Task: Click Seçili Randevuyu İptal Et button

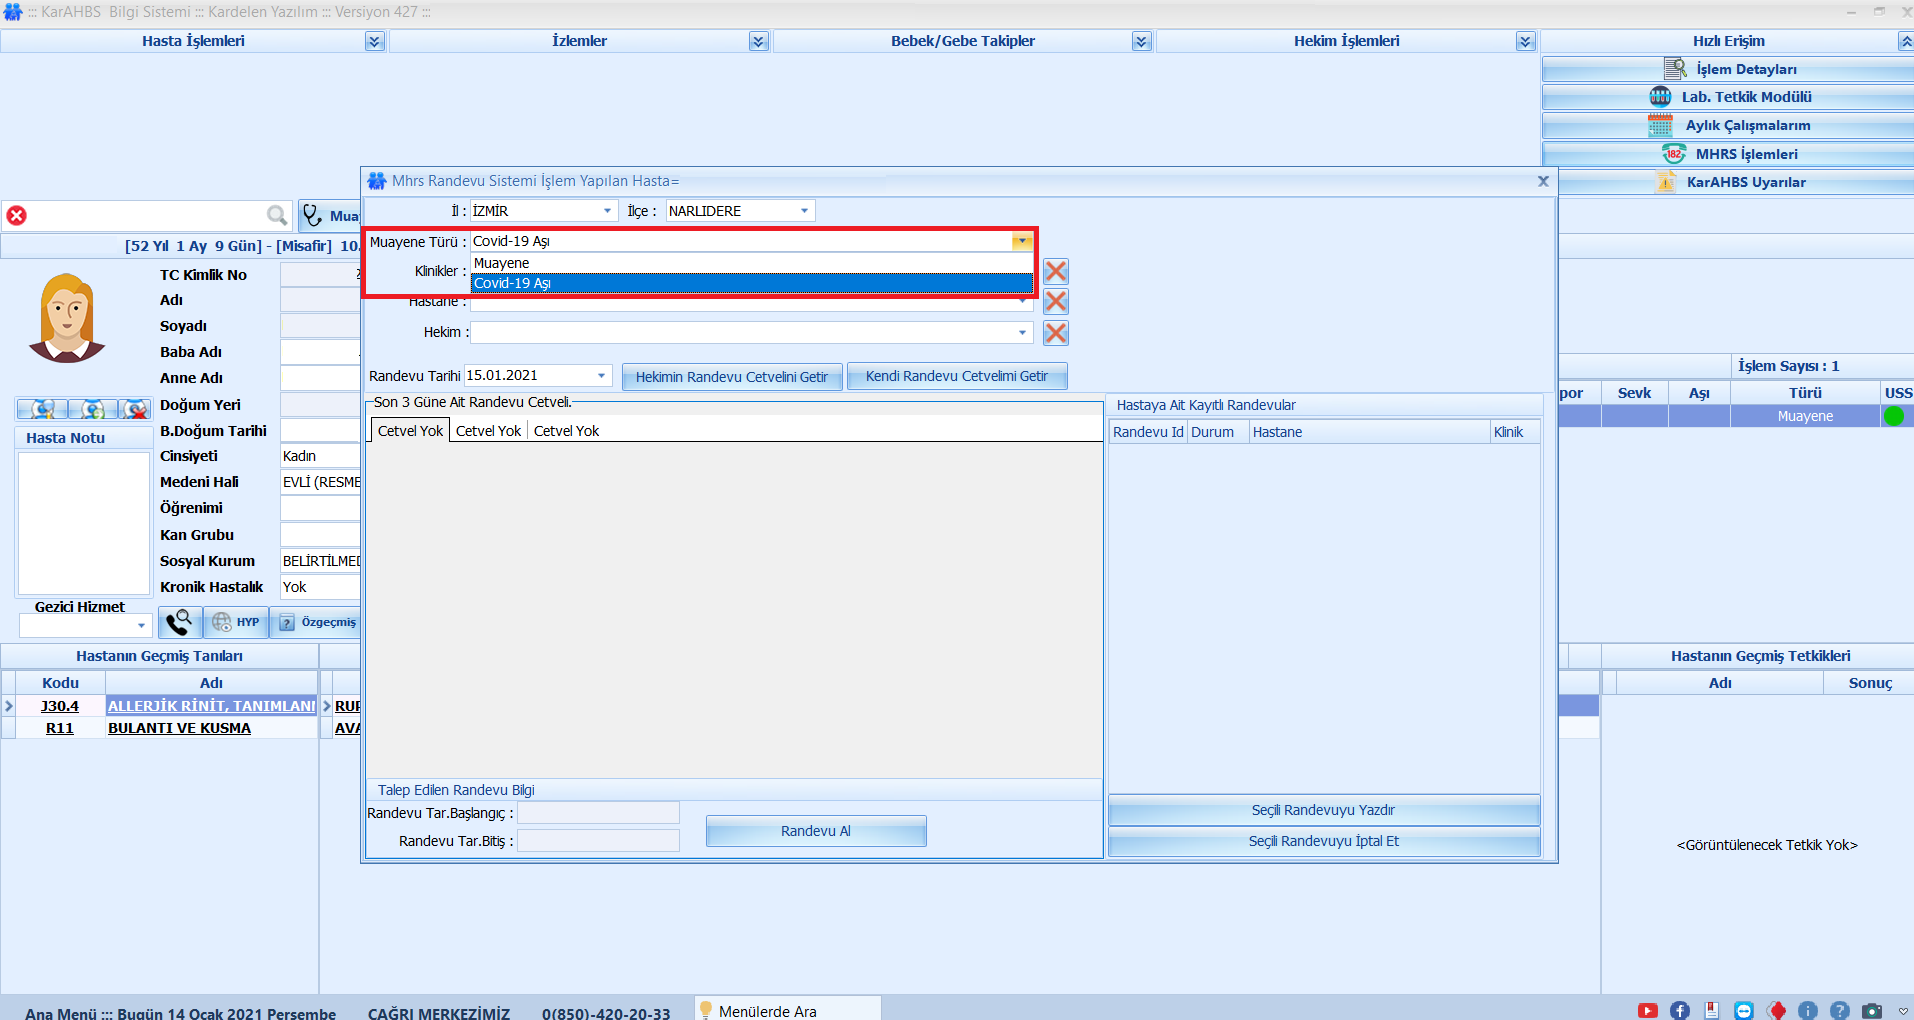Action: [x=1323, y=842]
